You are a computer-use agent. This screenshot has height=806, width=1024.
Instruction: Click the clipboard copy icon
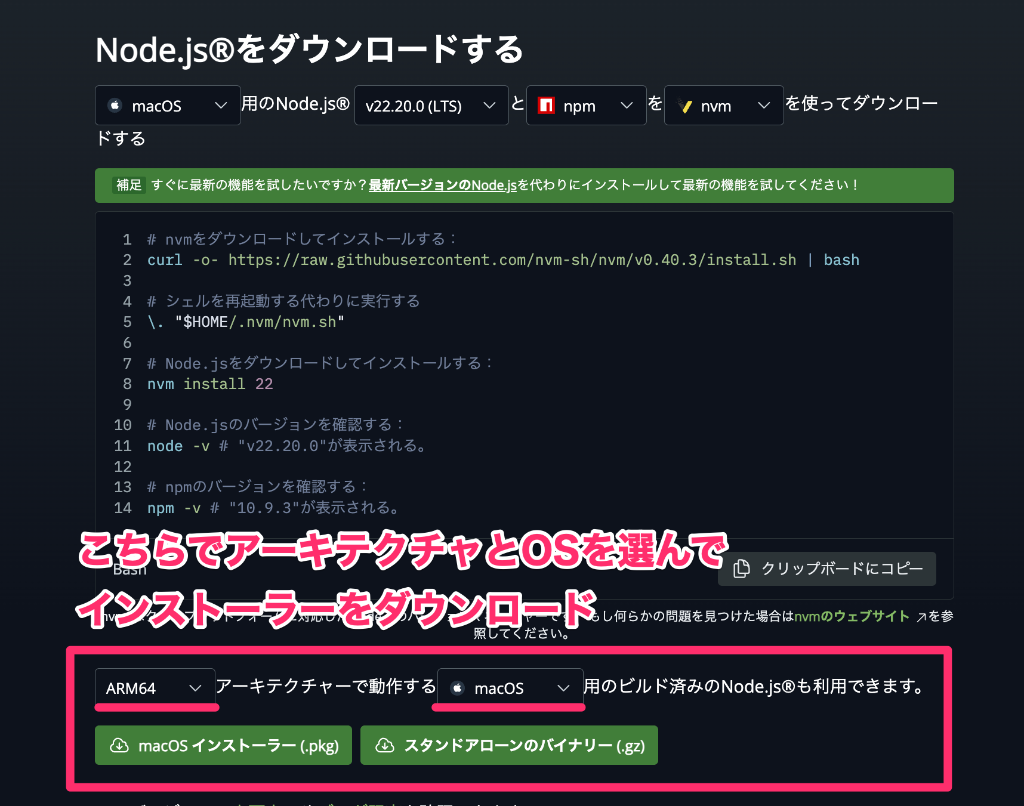tap(741, 569)
